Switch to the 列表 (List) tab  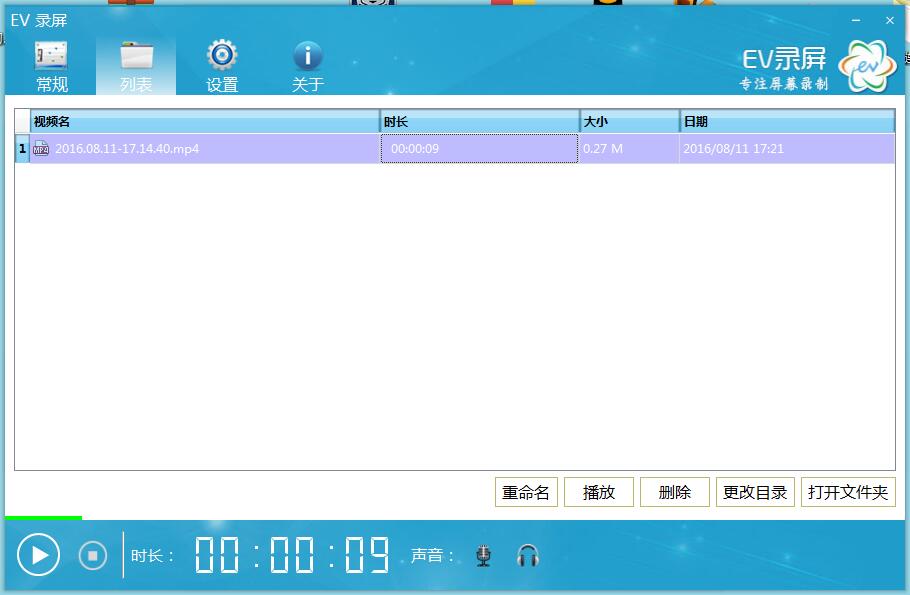(136, 66)
